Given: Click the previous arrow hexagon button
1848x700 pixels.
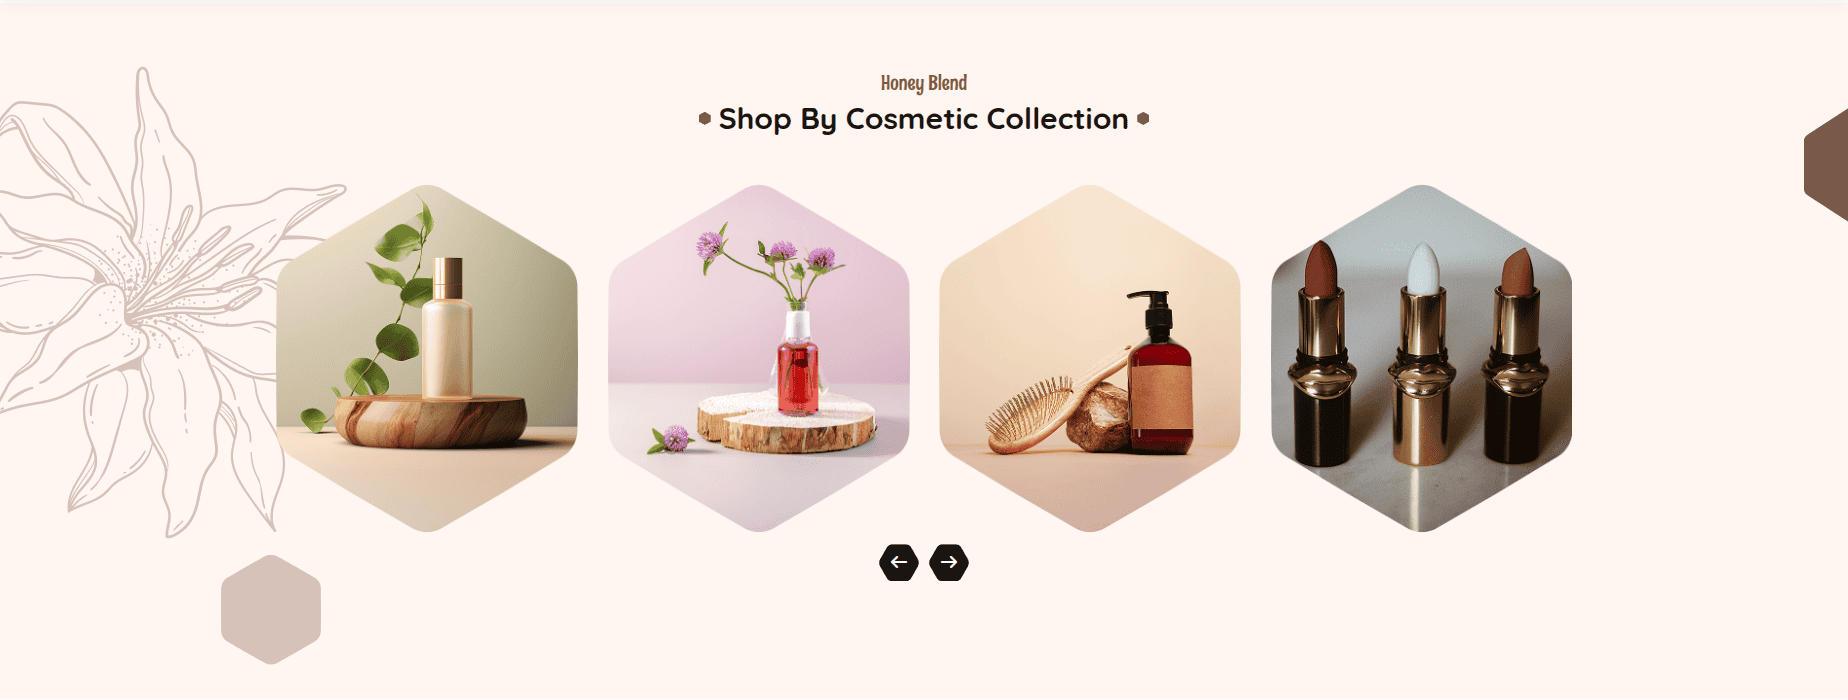Looking at the screenshot, I should [x=899, y=562].
